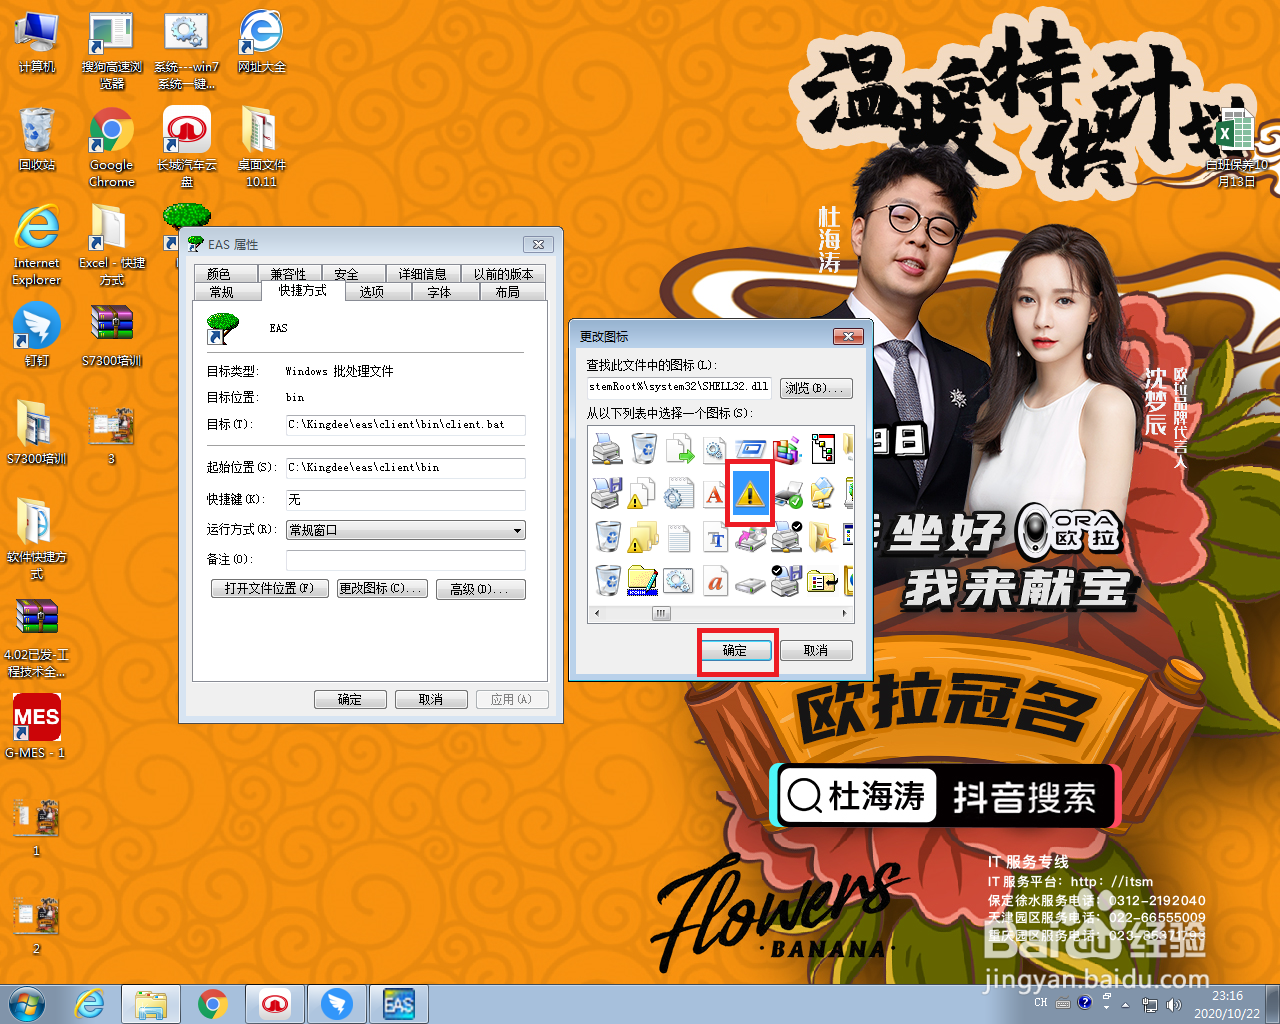Open the EAS taskbar button

click(399, 1004)
